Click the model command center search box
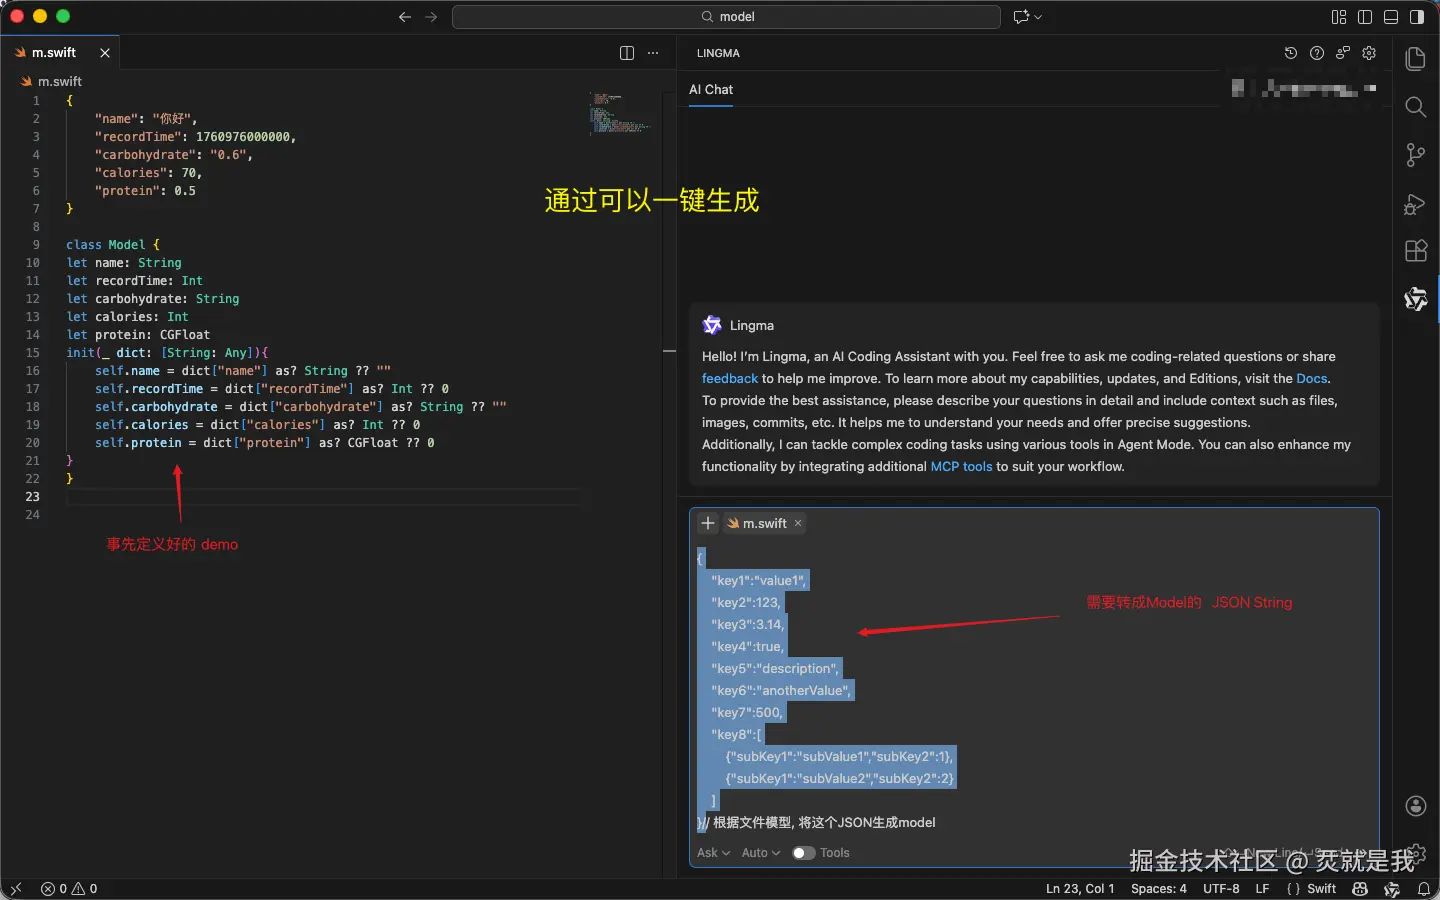The width and height of the screenshot is (1440, 900). (726, 17)
